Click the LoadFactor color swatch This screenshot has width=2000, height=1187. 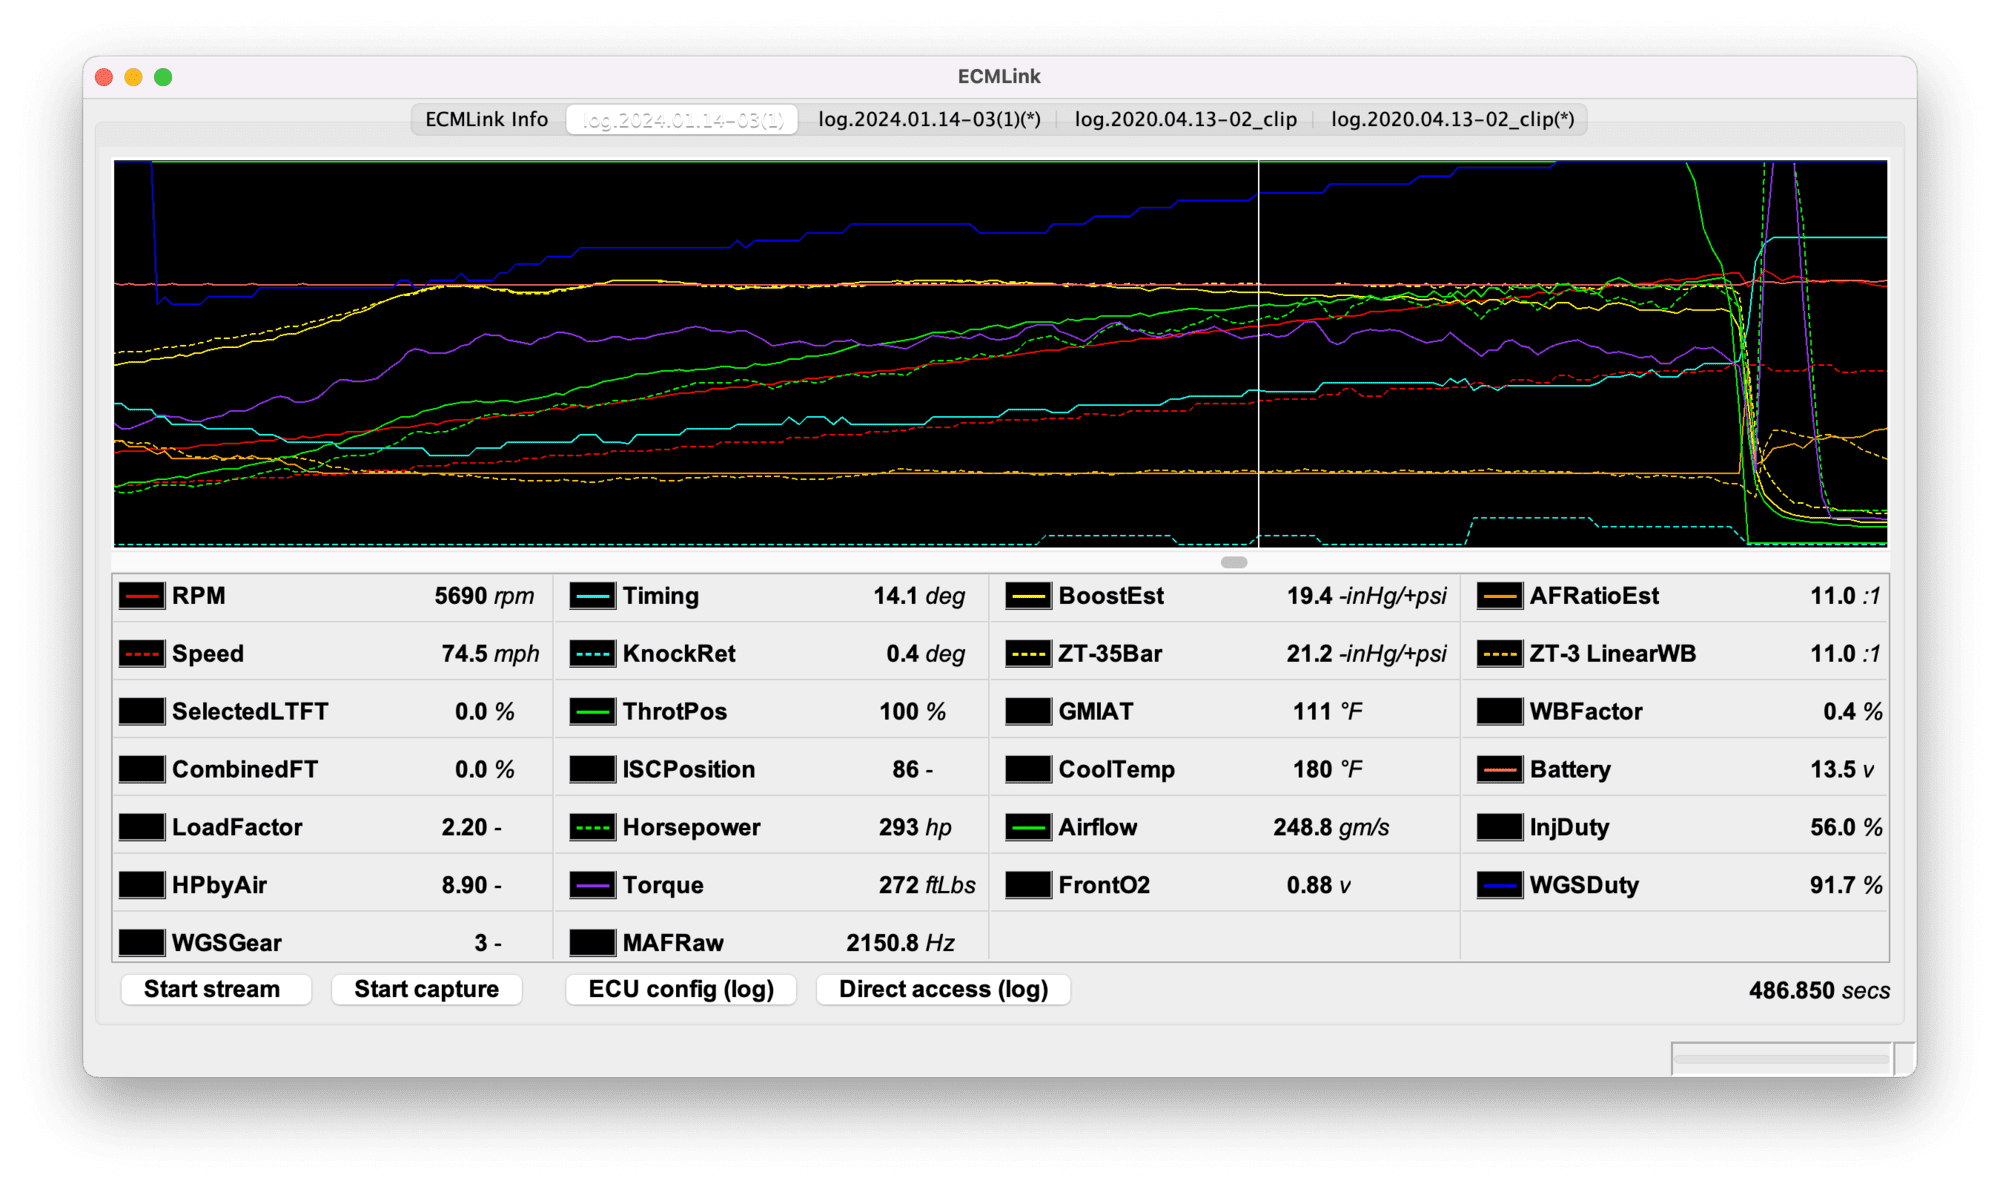pos(142,828)
